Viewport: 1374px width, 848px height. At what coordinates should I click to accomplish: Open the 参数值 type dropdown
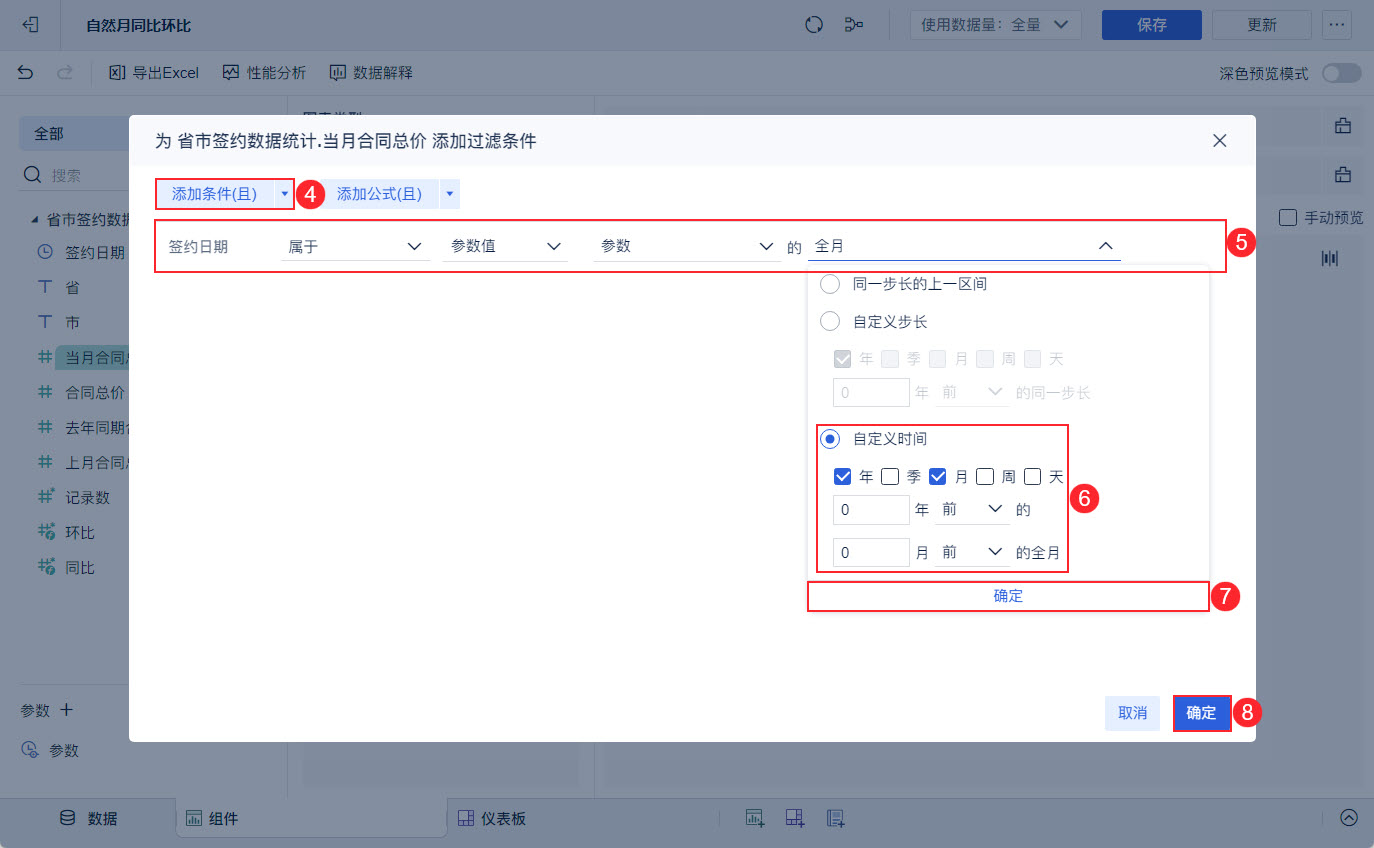pos(505,246)
